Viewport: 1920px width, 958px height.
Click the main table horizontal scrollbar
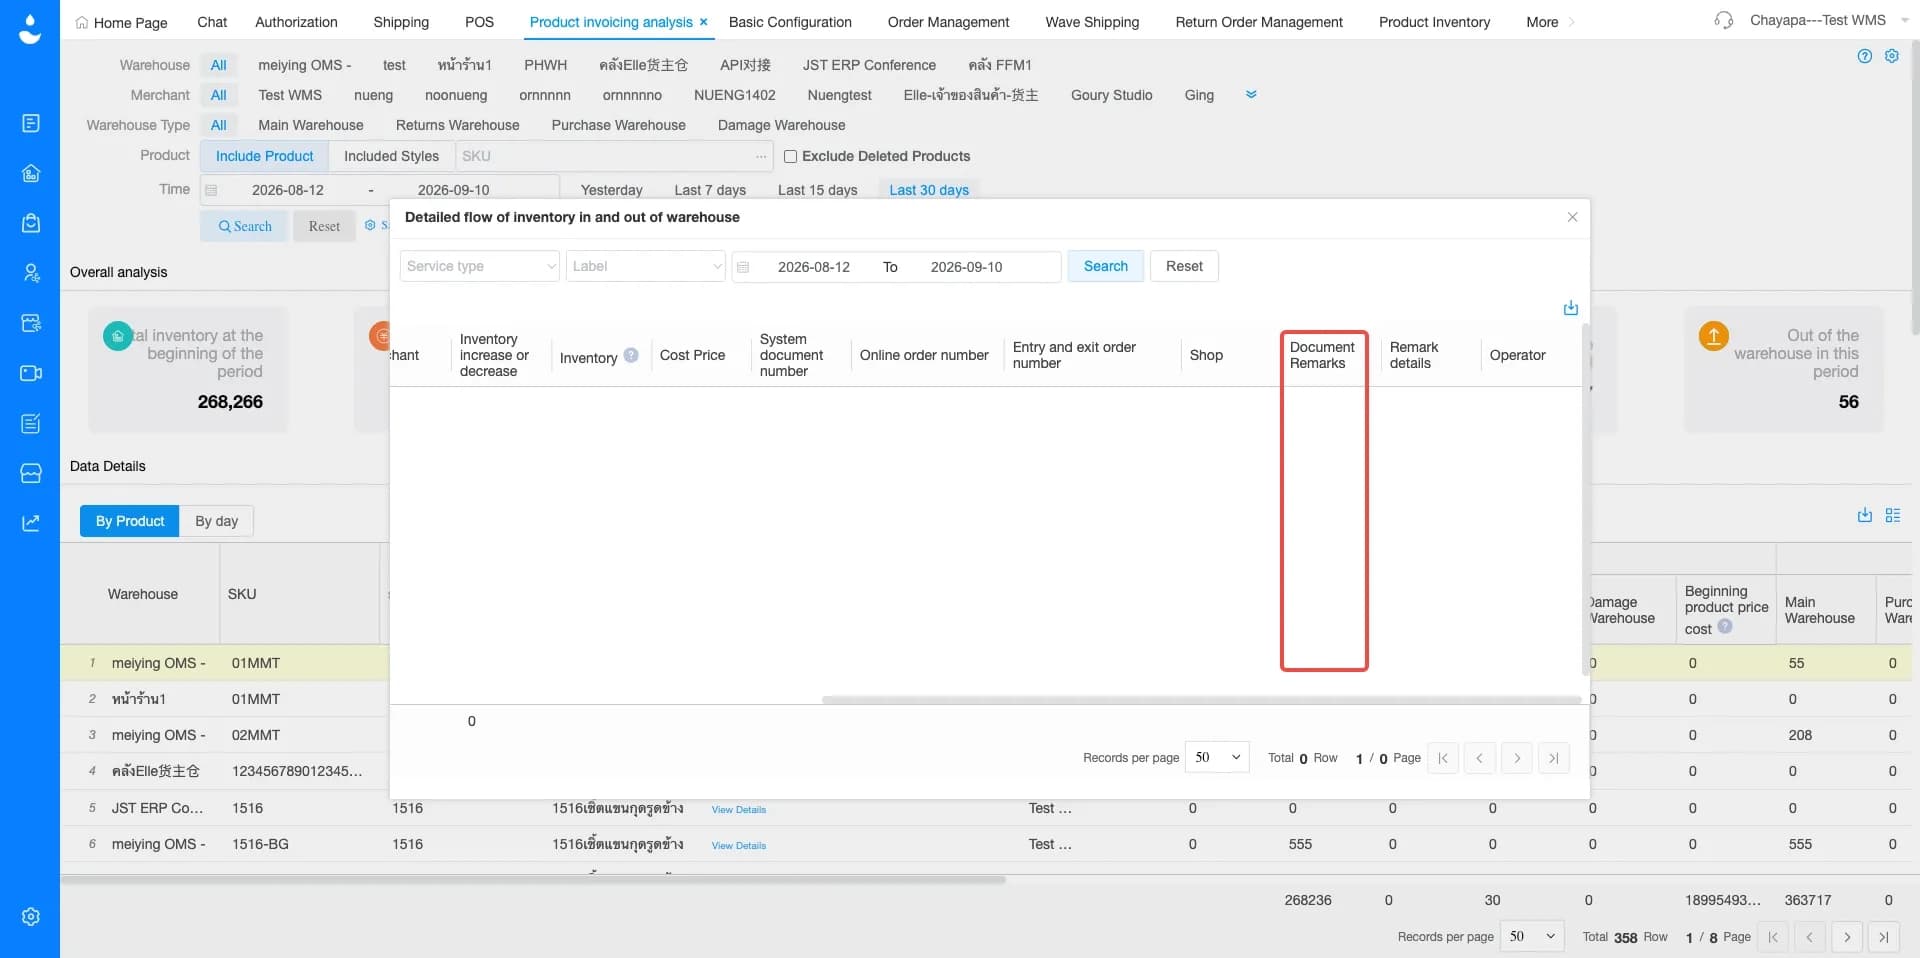(x=532, y=880)
